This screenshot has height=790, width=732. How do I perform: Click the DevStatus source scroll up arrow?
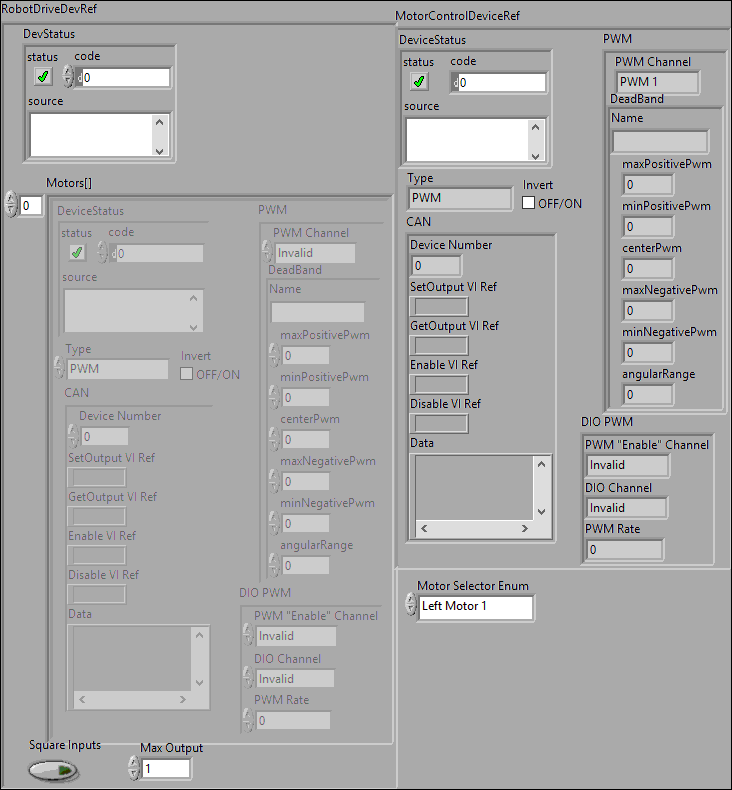coord(160,121)
